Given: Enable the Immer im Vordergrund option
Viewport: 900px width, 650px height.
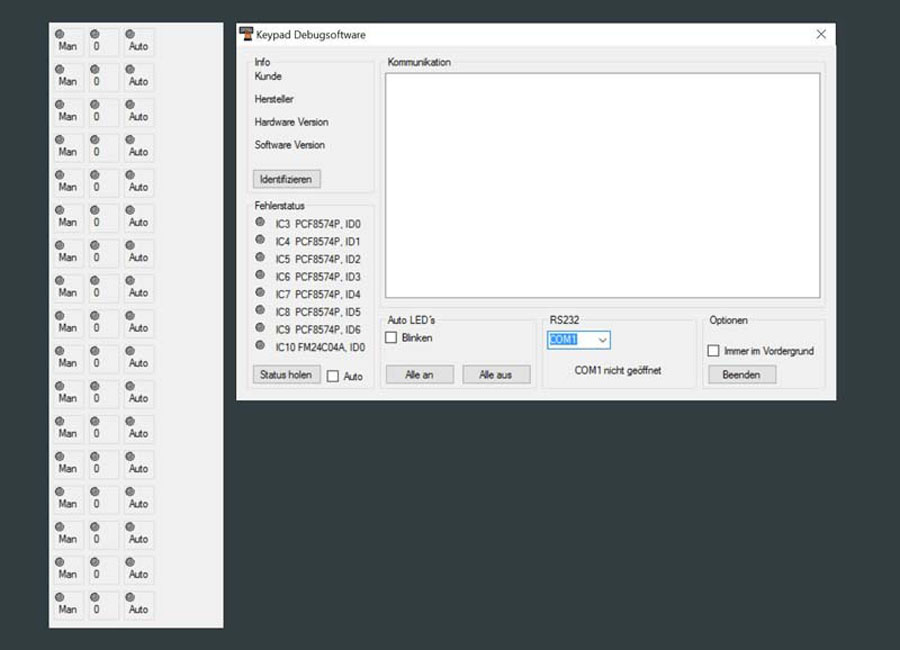Looking at the screenshot, I should pyautogui.click(x=714, y=351).
